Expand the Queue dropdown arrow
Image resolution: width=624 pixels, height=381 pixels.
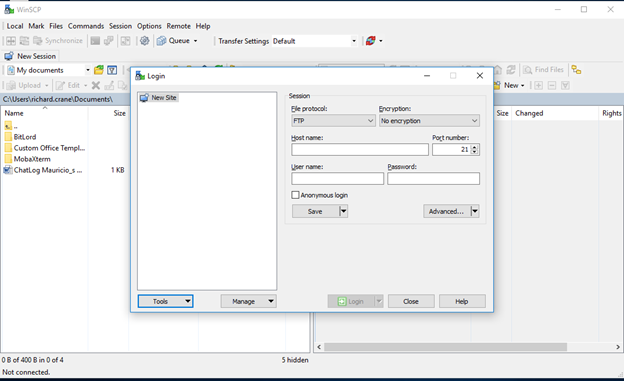pyautogui.click(x=195, y=41)
